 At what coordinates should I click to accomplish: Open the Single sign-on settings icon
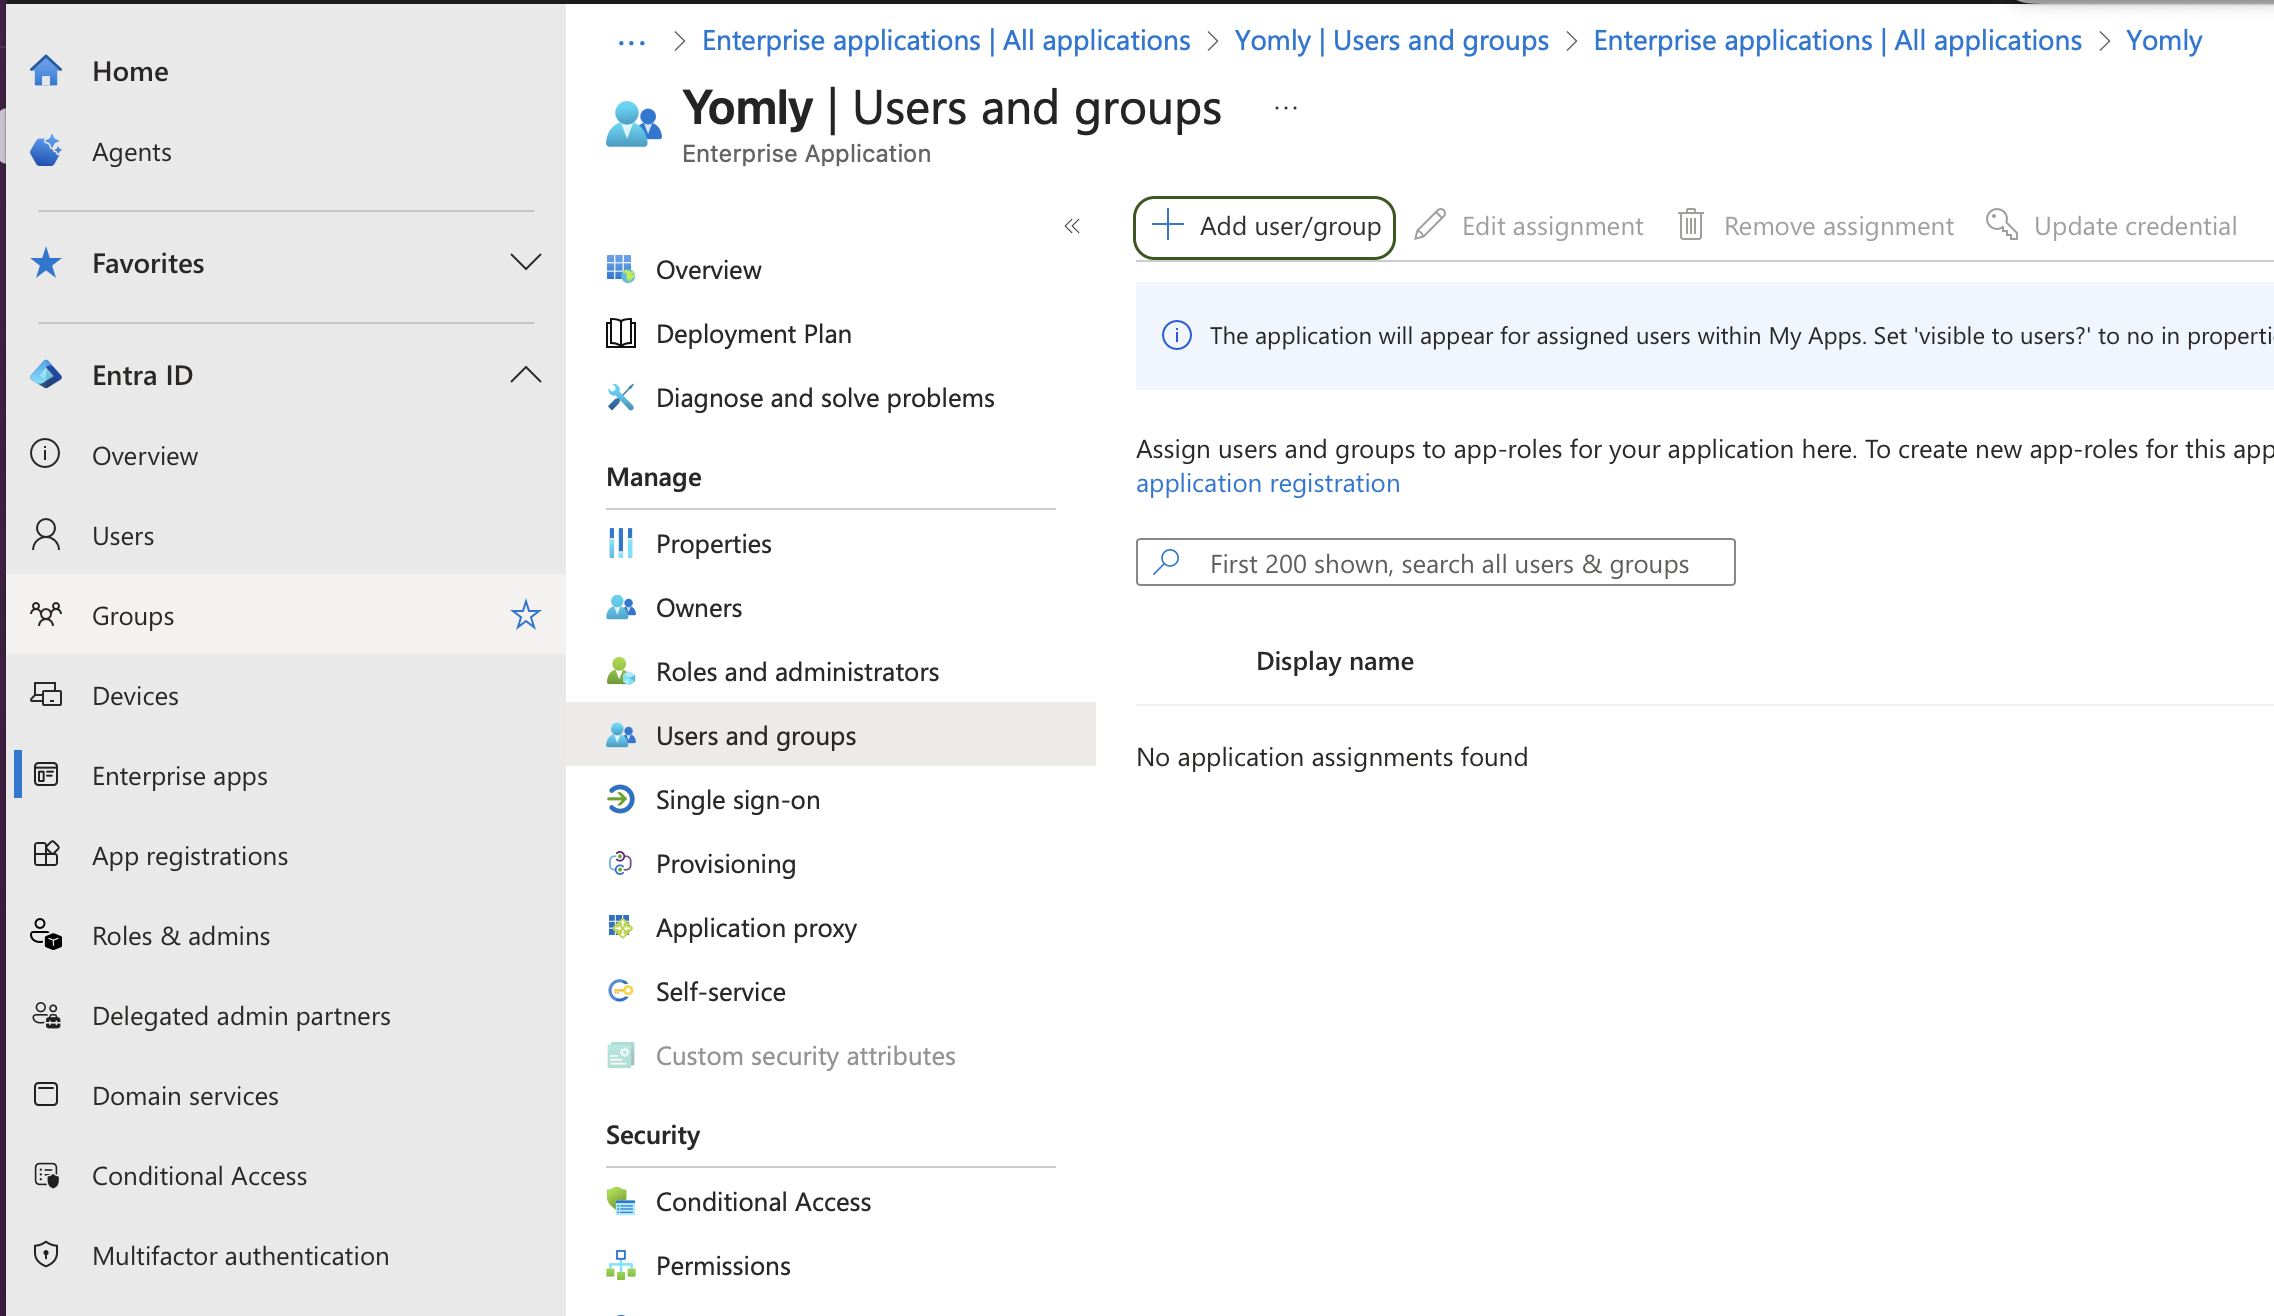point(620,799)
